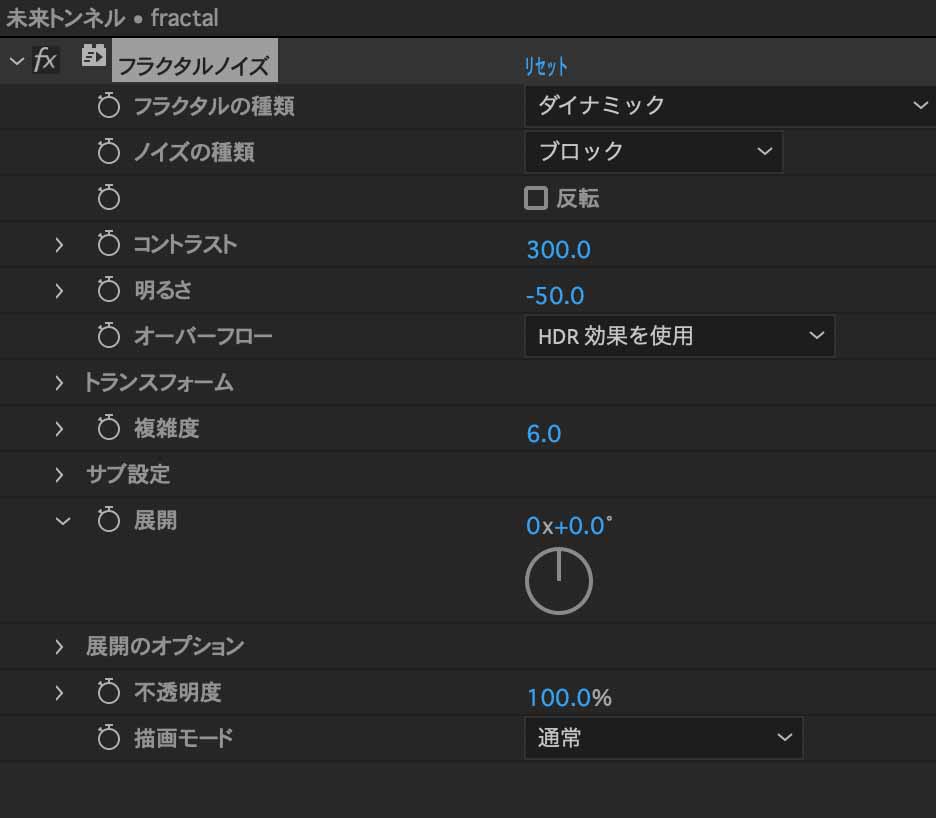The width and height of the screenshot is (936, 818).
Task: Click the リセット link
Action: pyautogui.click(x=546, y=66)
